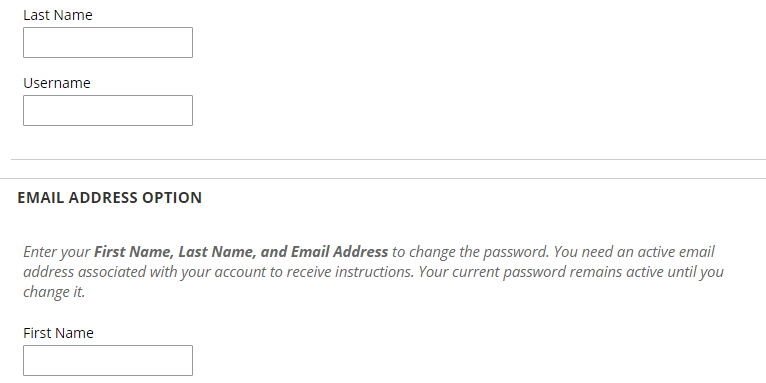Select the First Name field under Email Address Option

[x=108, y=361]
